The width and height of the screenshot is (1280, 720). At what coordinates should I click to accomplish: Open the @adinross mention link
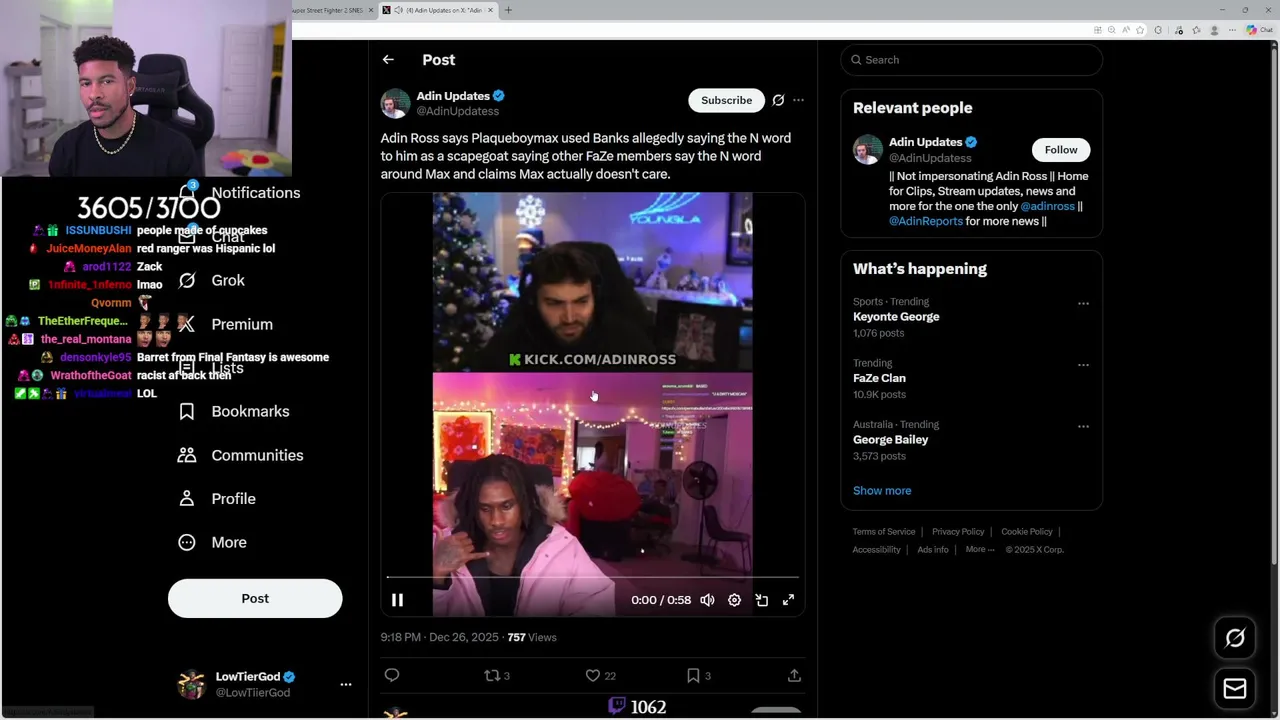(x=1047, y=206)
